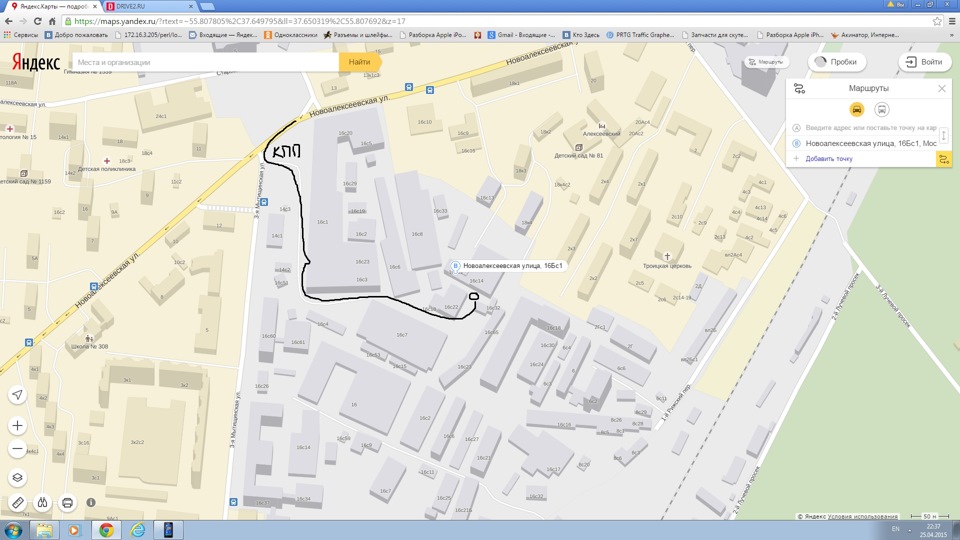Click the Найти search button
Image resolution: width=960 pixels, height=540 pixels.
tap(359, 62)
